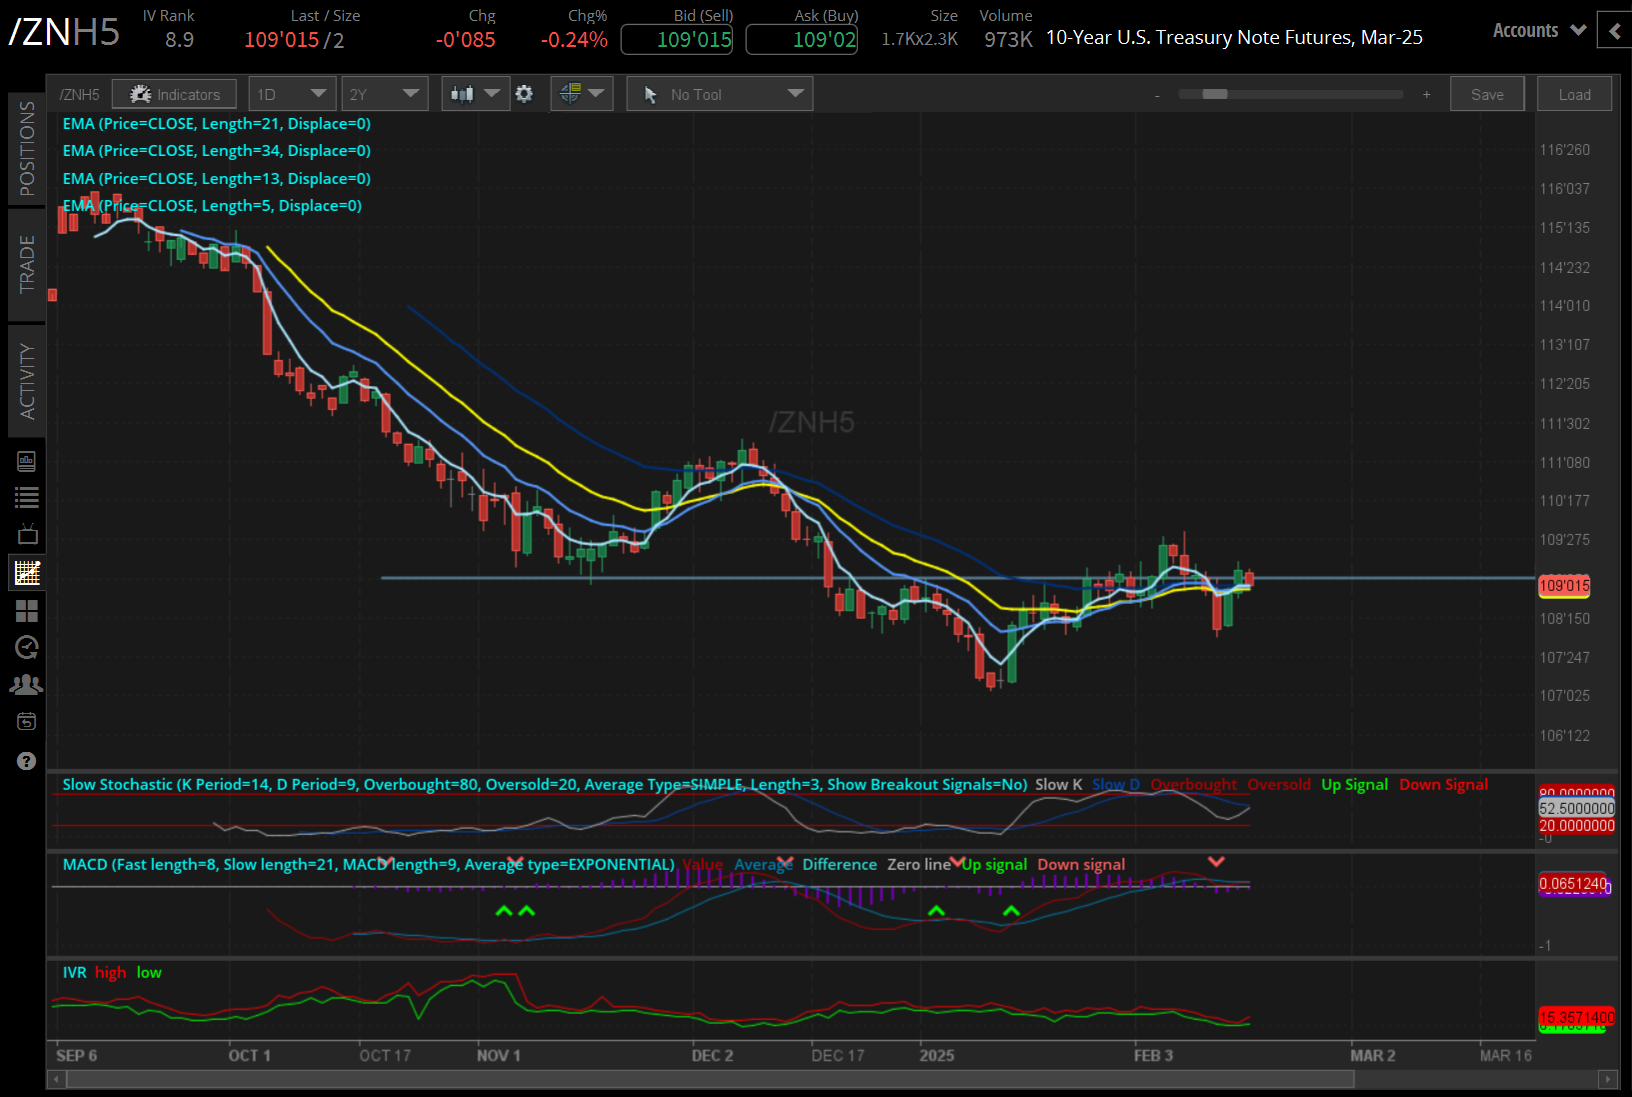Screen dimensions: 1632x1097
Task: Open the follow traders (people) icon
Action: click(x=26, y=683)
